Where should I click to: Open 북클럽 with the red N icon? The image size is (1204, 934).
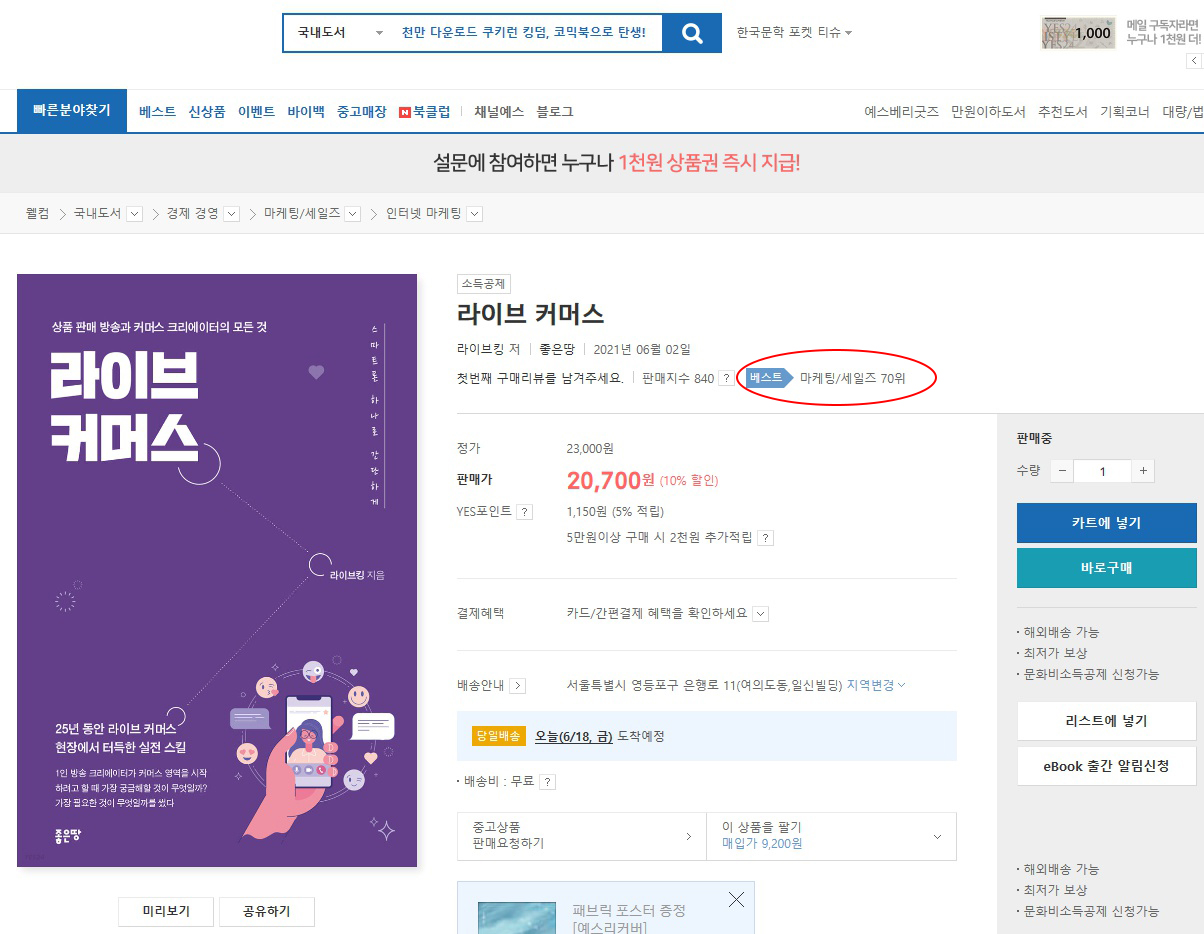coord(425,112)
